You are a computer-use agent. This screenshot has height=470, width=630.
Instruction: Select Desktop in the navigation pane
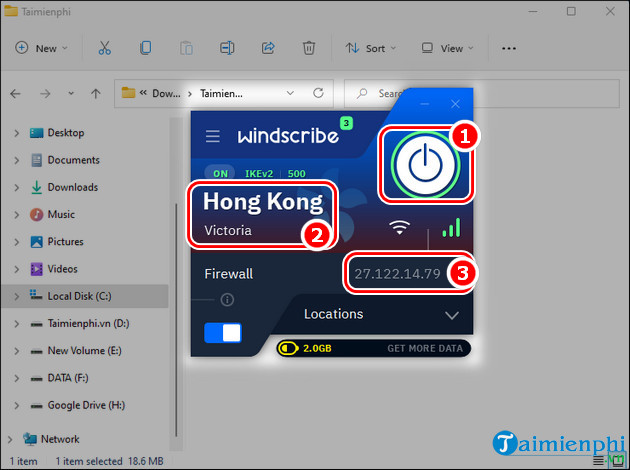coord(66,133)
